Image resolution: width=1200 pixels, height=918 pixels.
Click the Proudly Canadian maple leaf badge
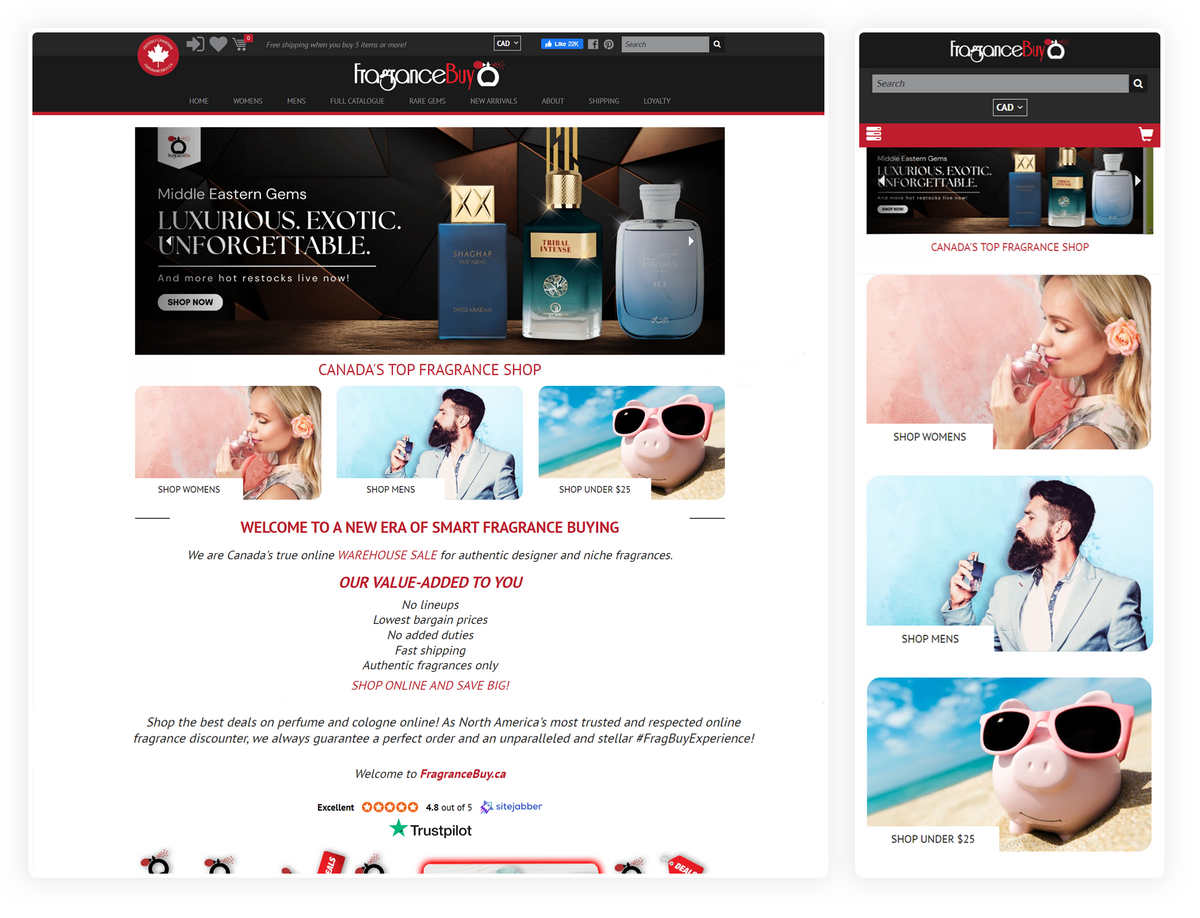[157, 55]
